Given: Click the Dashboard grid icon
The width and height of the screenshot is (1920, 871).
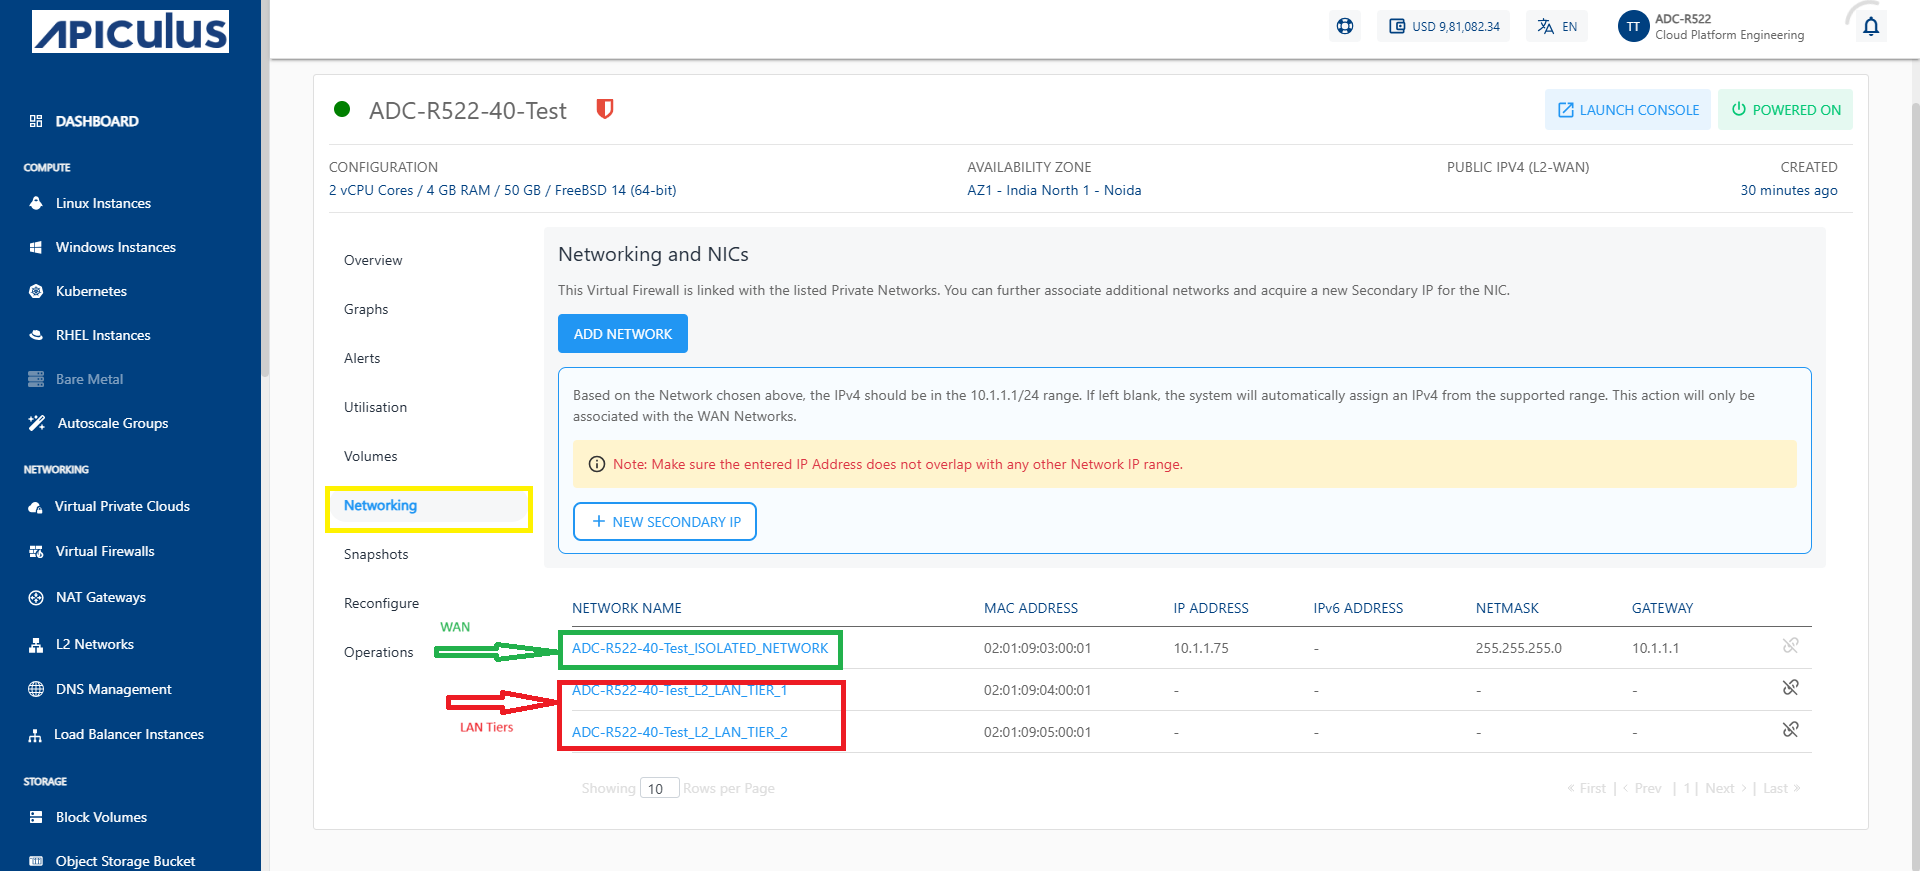Looking at the screenshot, I should 36,121.
